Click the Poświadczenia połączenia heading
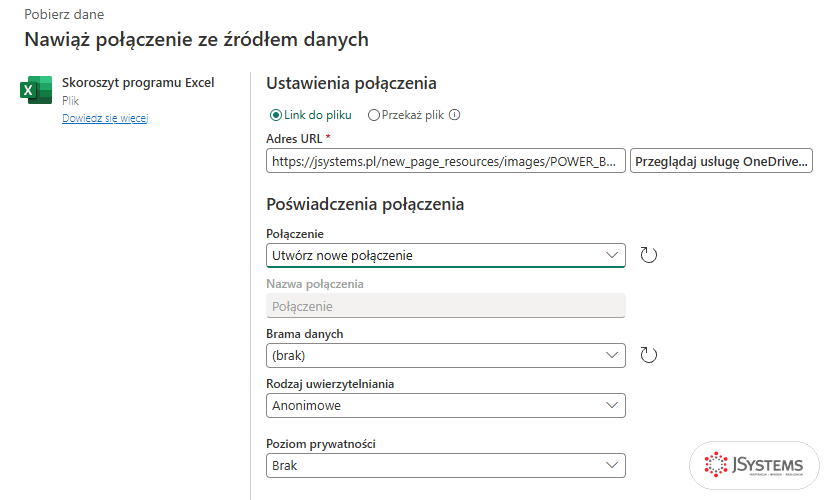This screenshot has height=500, width=830. click(365, 204)
